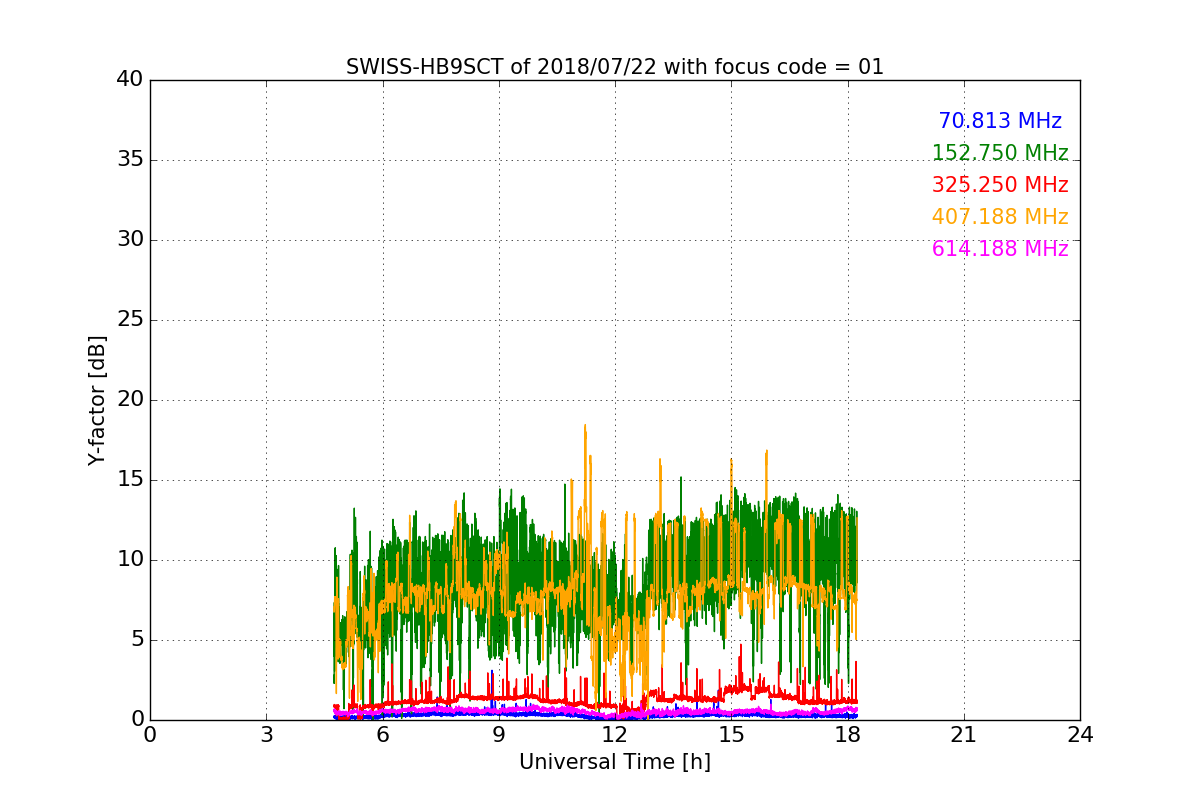This screenshot has height=800, width=1200.
Task: Click the y-axis tick label 20
Action: 130,400
